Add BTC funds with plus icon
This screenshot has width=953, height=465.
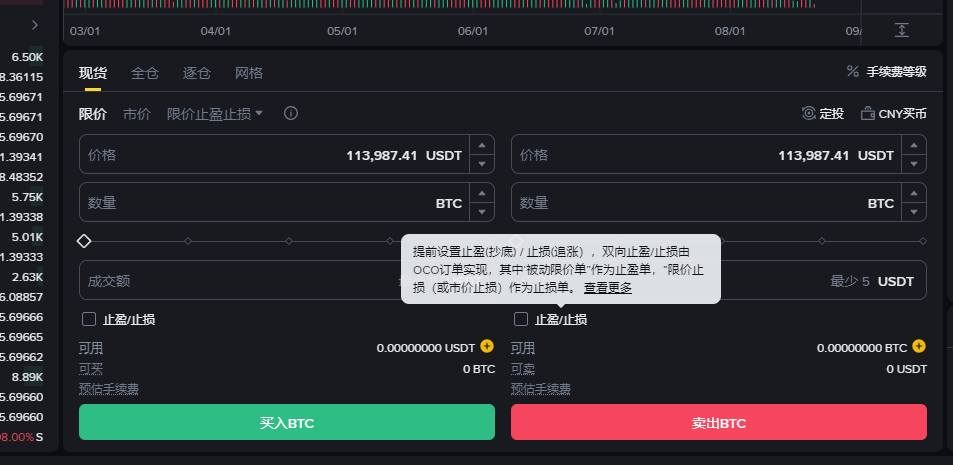(x=919, y=346)
